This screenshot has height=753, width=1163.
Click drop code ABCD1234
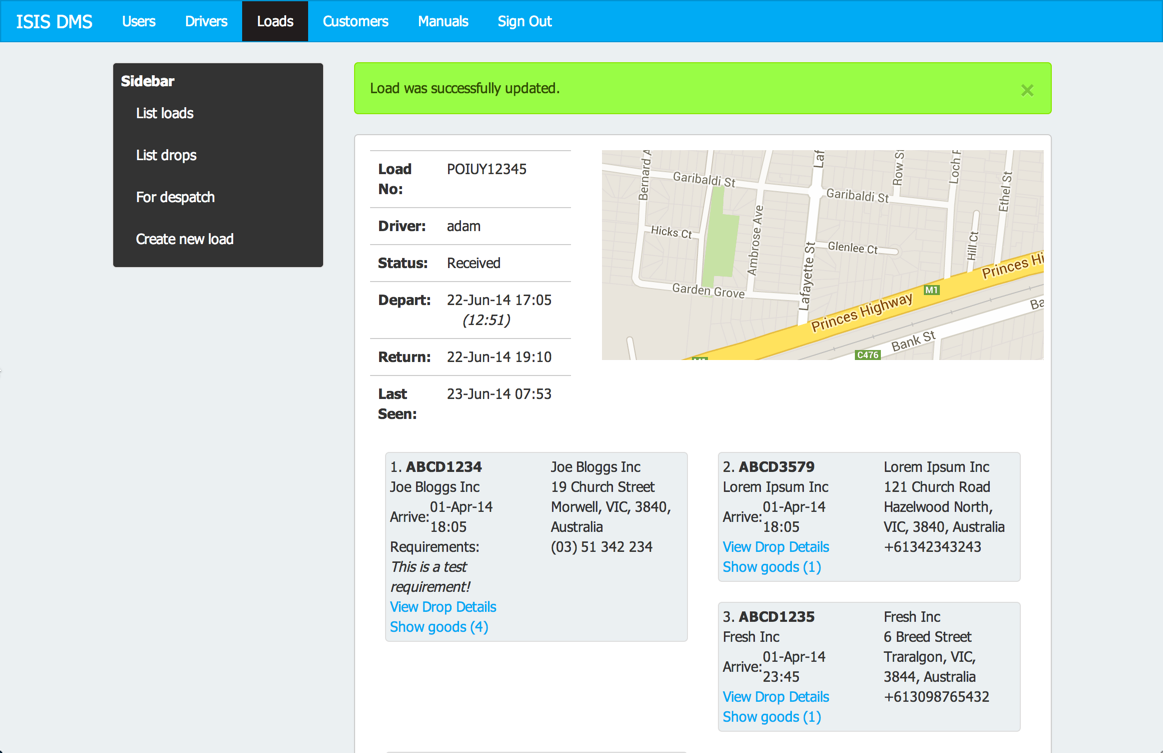(x=444, y=467)
